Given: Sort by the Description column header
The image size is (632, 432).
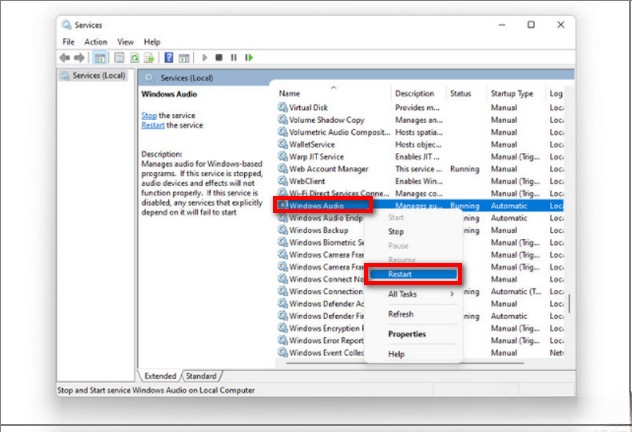Looking at the screenshot, I should (x=418, y=93).
